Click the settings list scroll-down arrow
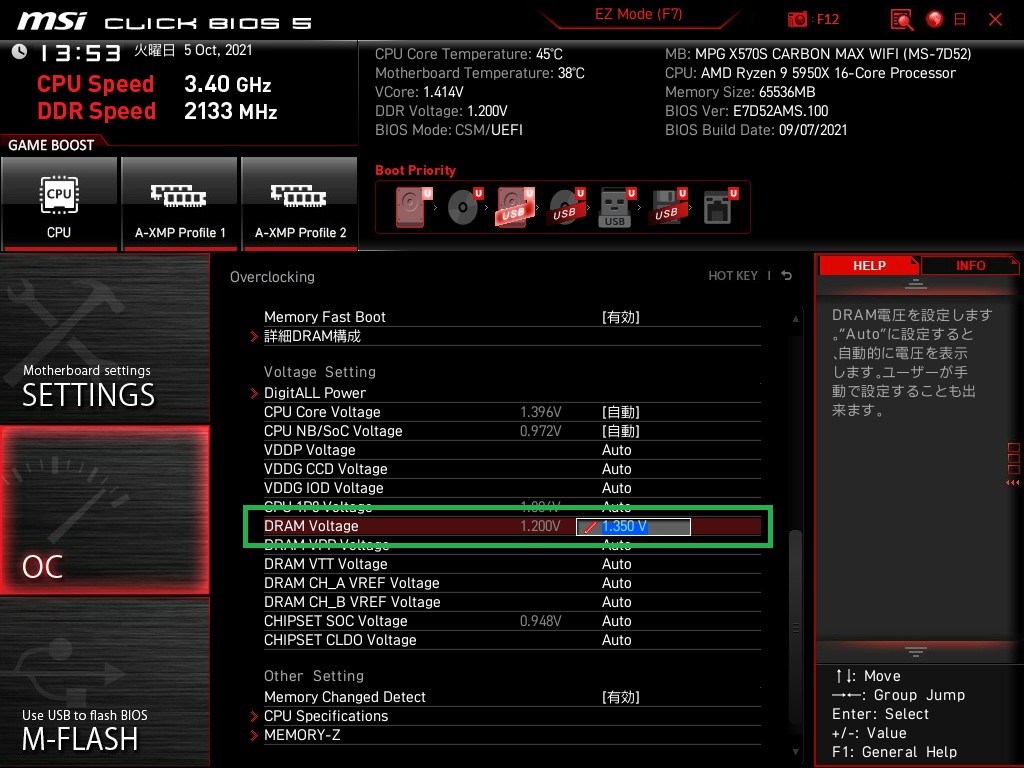The image size is (1024, 768). coord(795,752)
